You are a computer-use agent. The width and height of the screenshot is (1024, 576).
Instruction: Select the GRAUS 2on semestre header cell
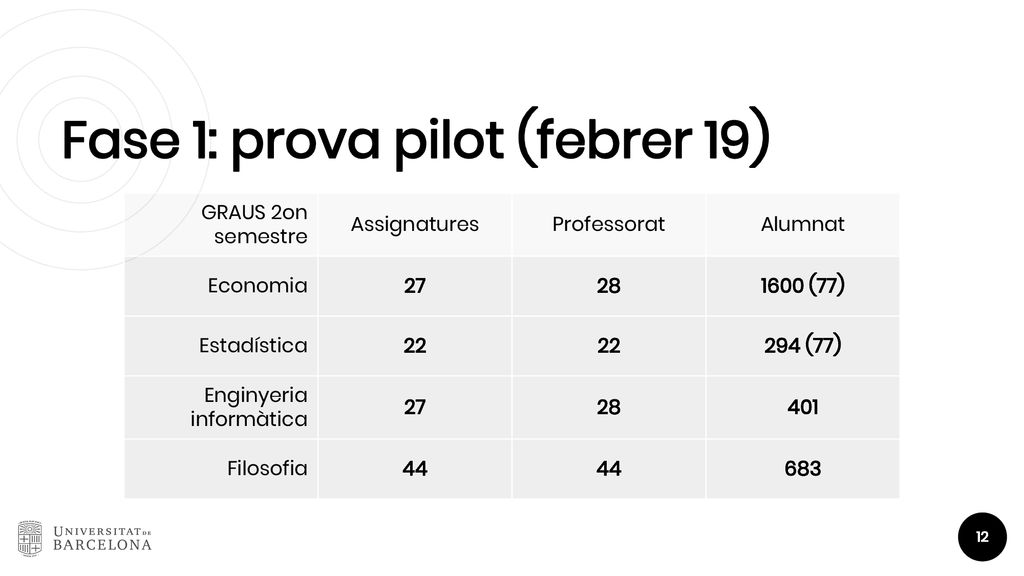click(x=221, y=224)
